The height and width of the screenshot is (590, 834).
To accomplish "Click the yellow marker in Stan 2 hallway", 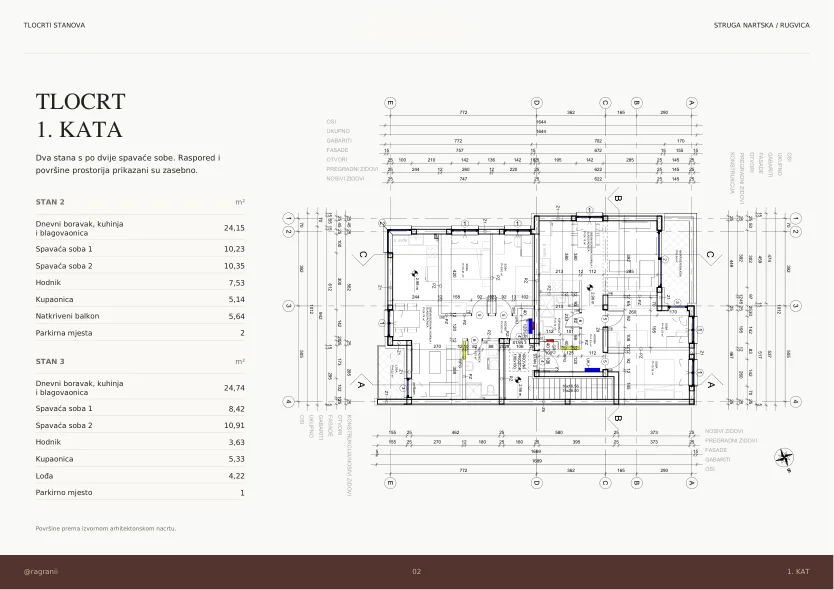I will coord(464,349).
